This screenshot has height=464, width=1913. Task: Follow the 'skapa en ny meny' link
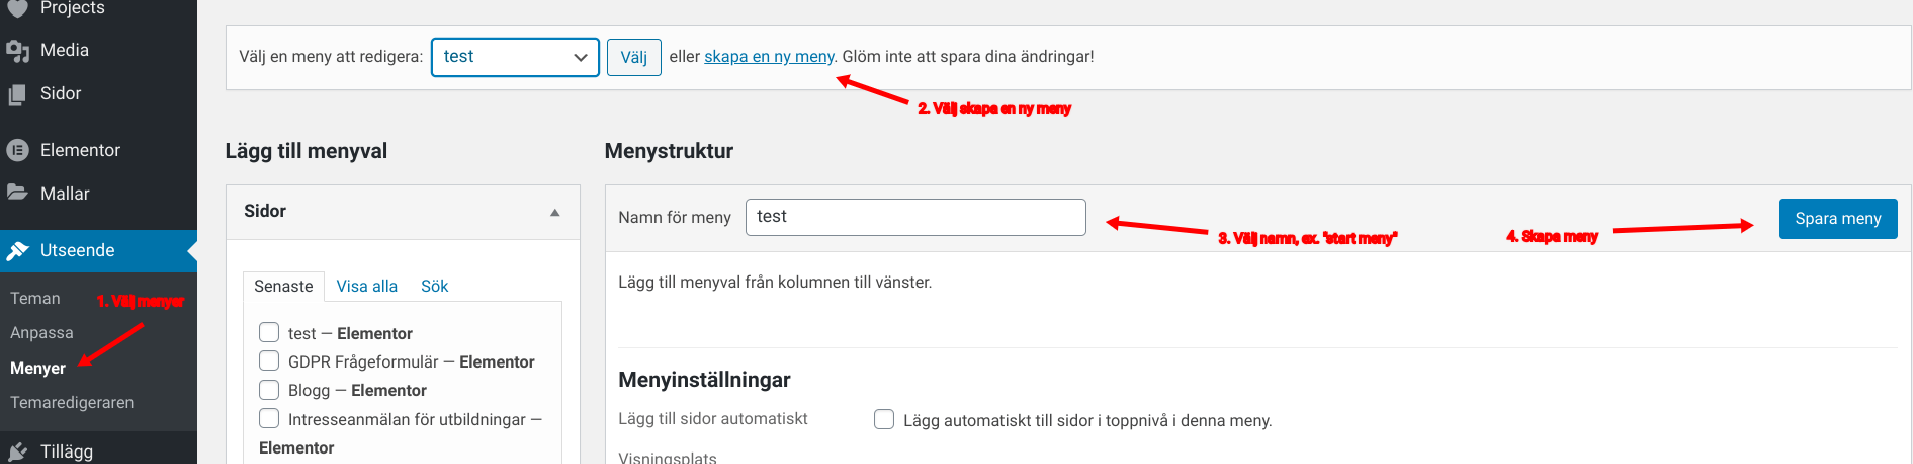[x=769, y=57]
